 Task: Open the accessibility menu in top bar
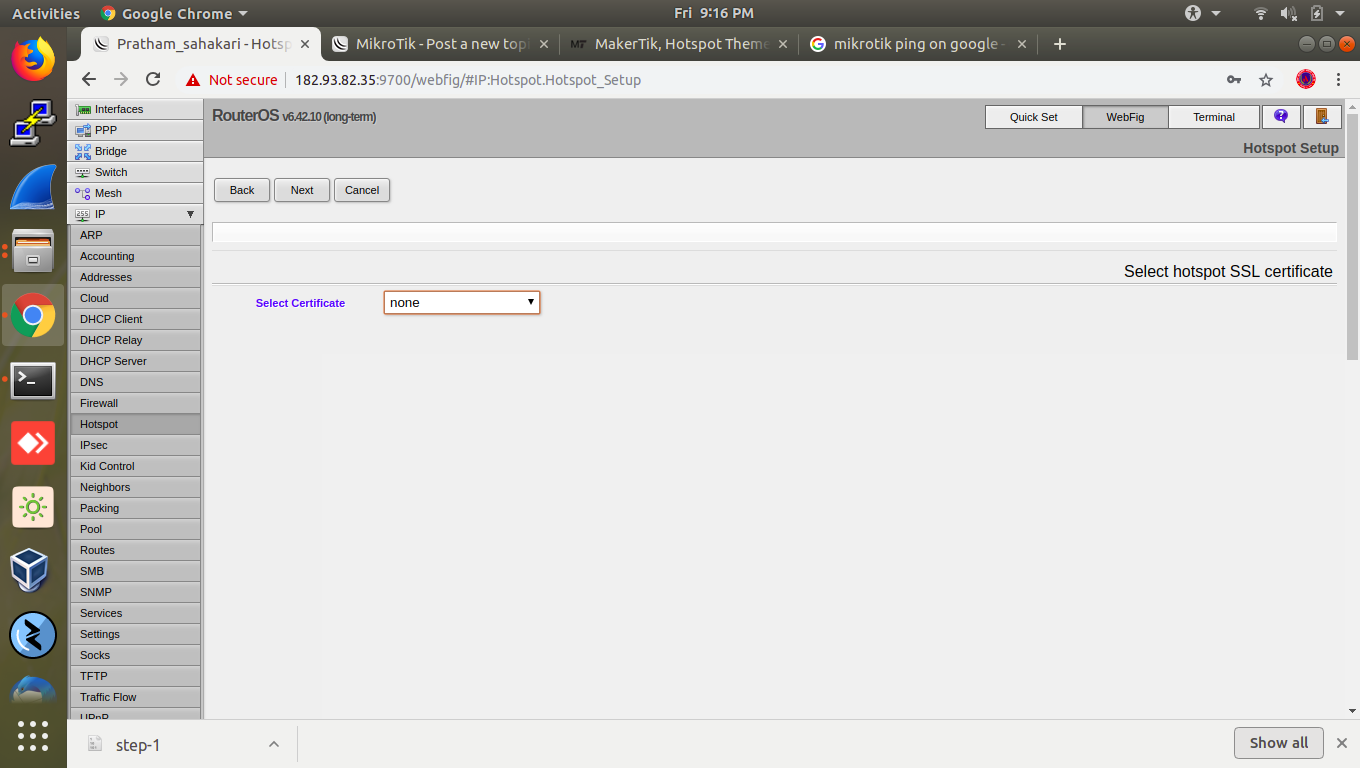[x=1203, y=14]
